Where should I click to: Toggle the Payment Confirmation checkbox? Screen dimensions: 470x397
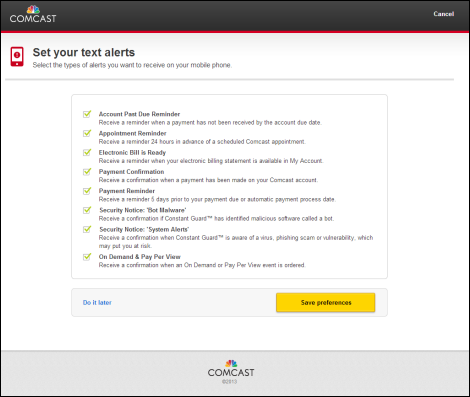pyautogui.click(x=87, y=172)
